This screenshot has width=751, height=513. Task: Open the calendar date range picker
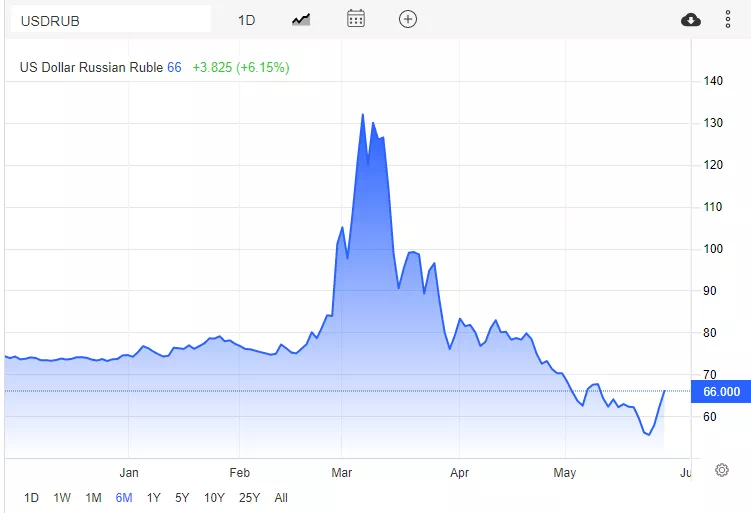pyautogui.click(x=356, y=19)
